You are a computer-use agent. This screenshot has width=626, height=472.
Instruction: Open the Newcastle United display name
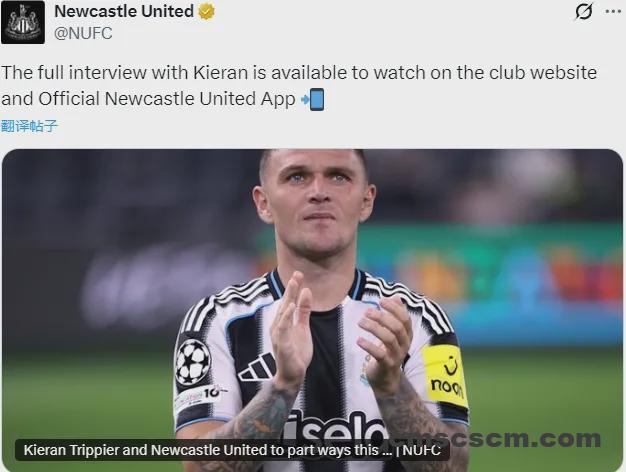point(124,11)
